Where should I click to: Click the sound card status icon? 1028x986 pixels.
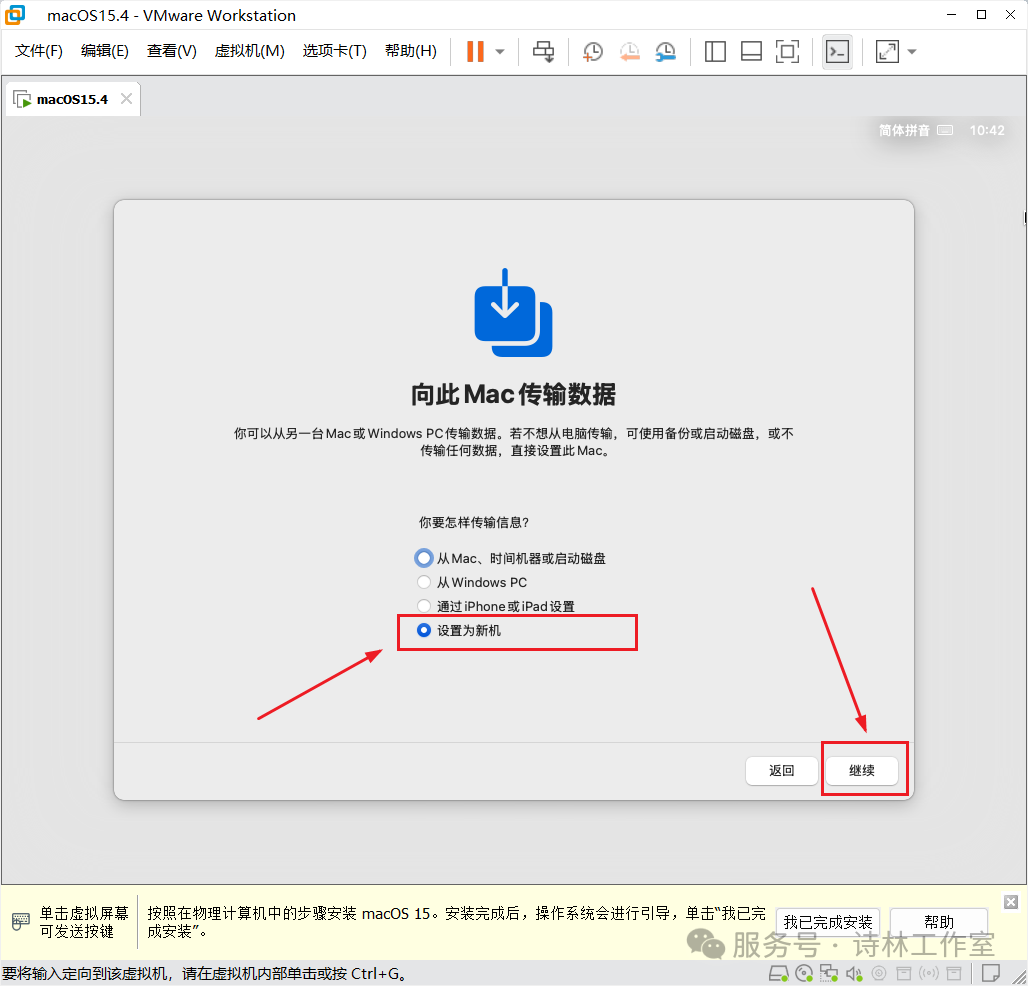[854, 974]
